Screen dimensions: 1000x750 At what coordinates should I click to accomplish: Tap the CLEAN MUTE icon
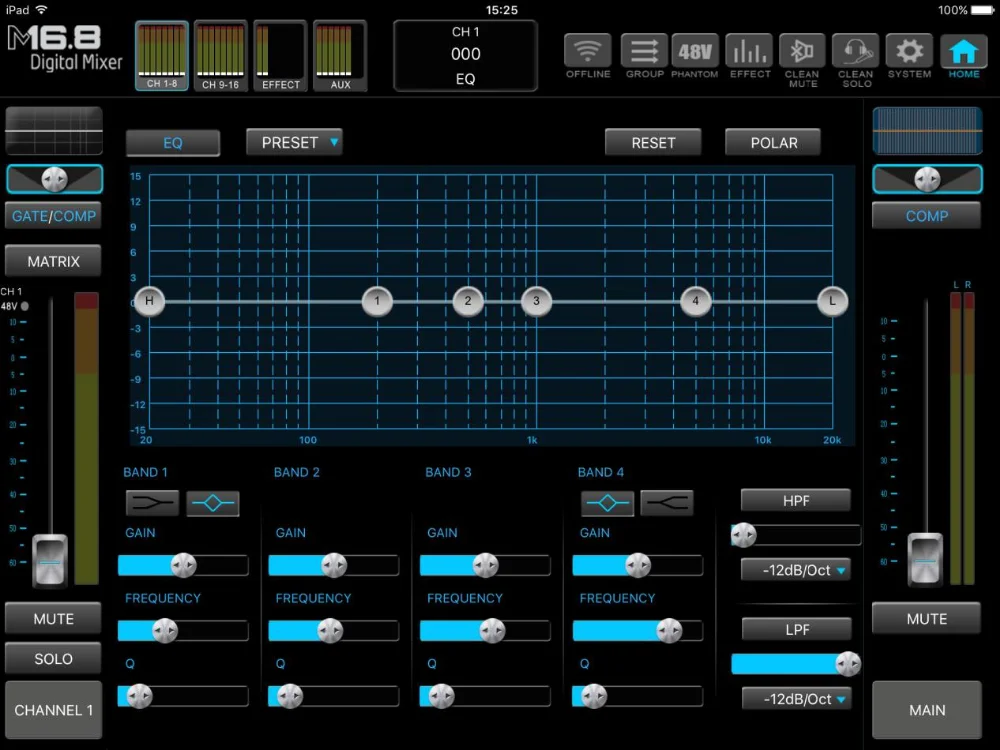click(x=802, y=51)
